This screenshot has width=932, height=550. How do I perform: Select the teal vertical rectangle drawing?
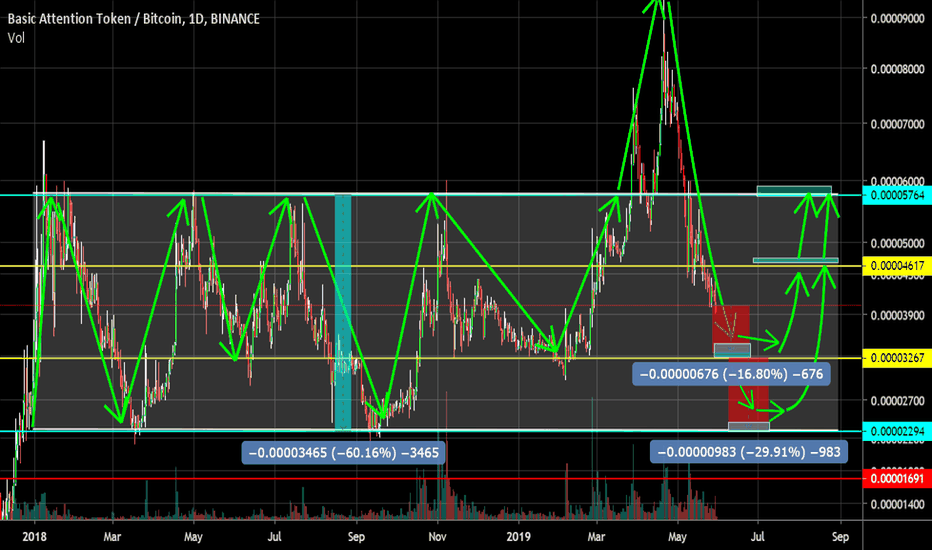(343, 312)
